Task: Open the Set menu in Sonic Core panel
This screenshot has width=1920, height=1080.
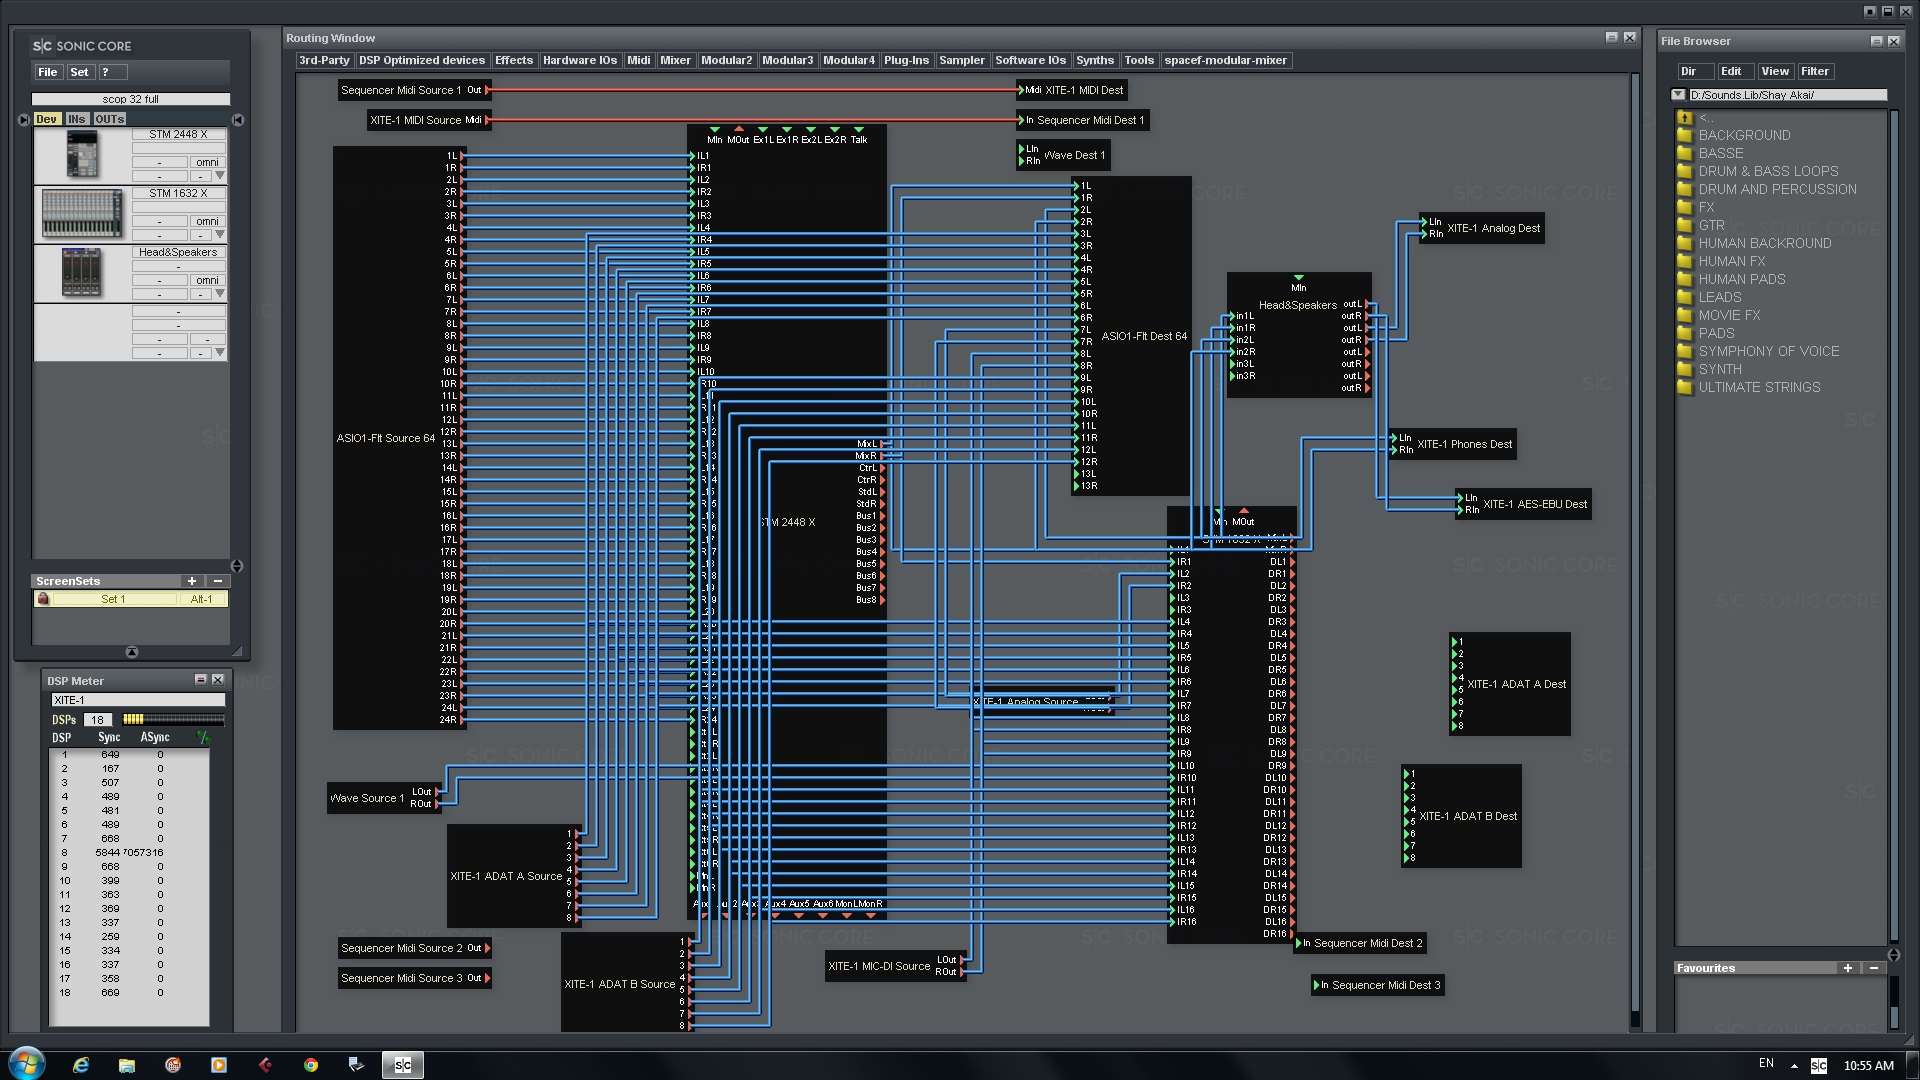Action: click(x=80, y=72)
